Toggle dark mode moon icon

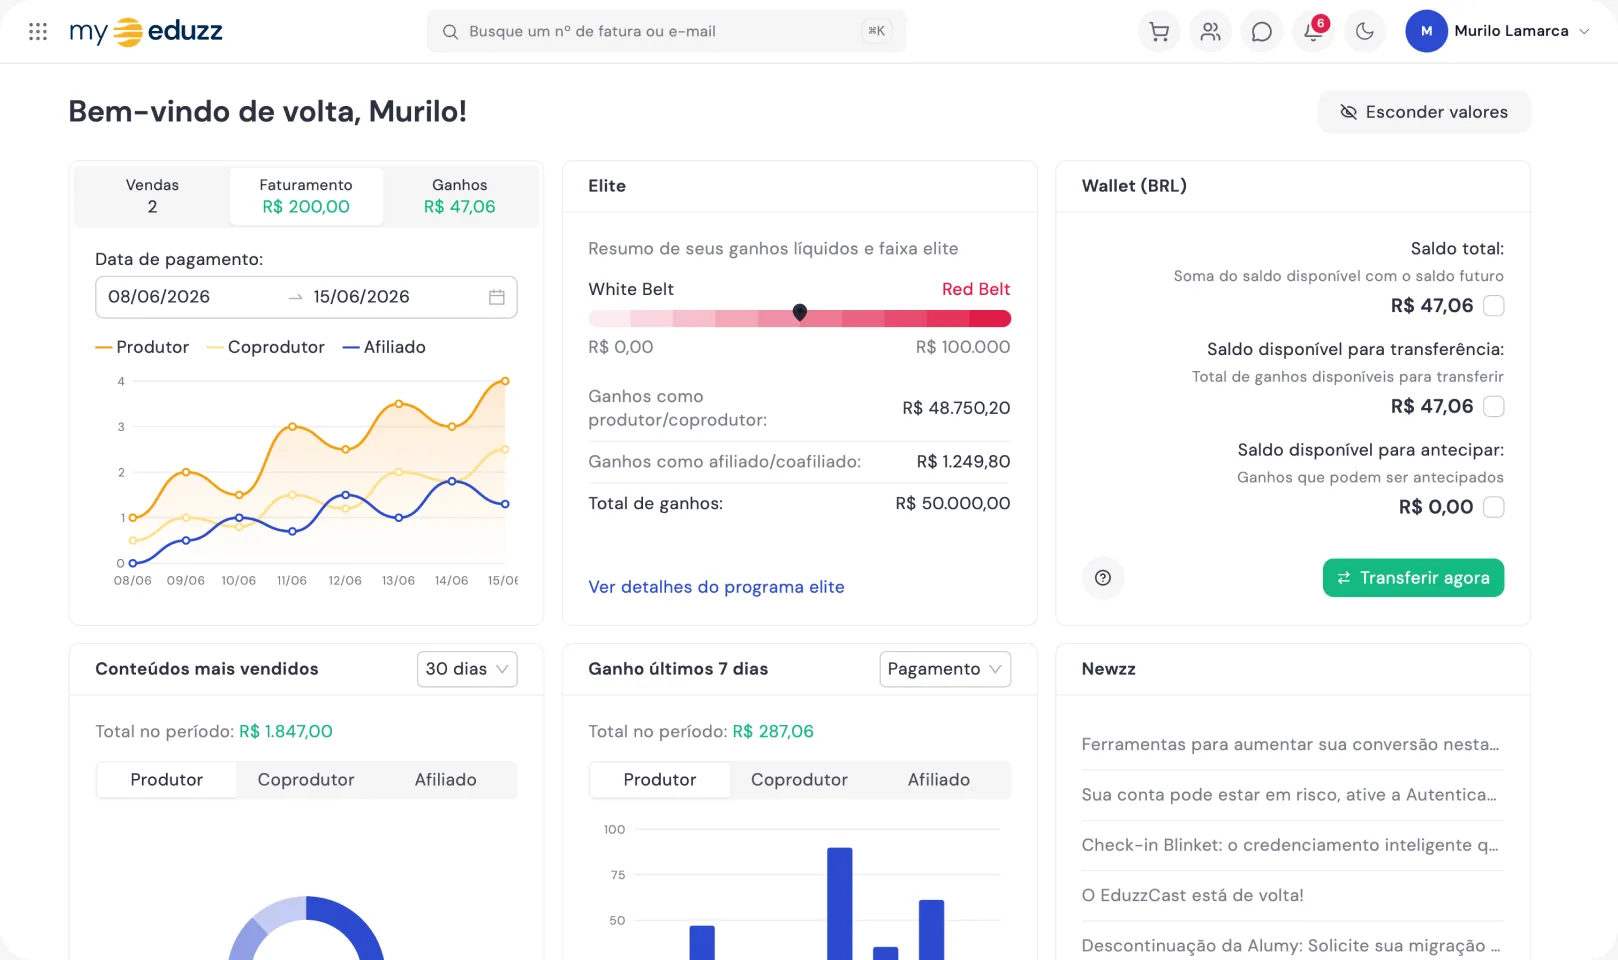pos(1364,32)
